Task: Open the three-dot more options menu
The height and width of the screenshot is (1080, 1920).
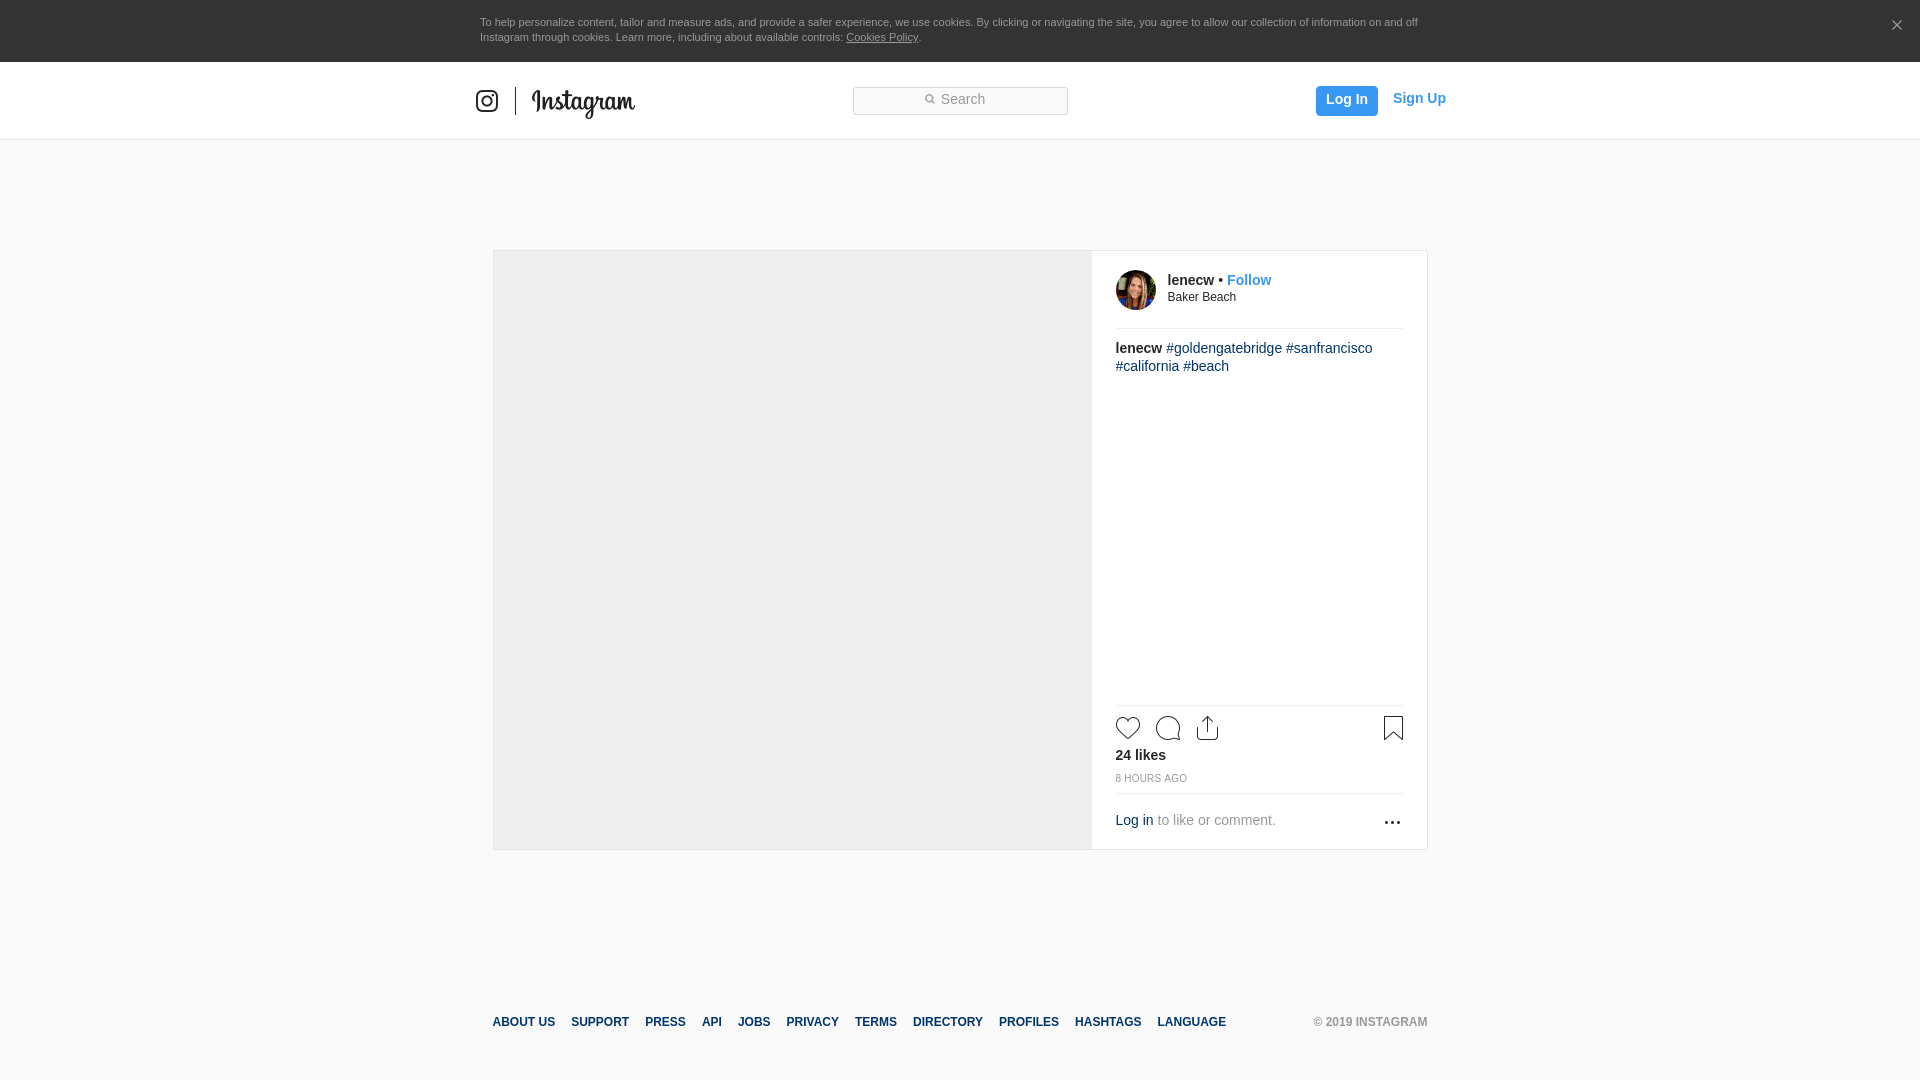Action: tap(1392, 822)
